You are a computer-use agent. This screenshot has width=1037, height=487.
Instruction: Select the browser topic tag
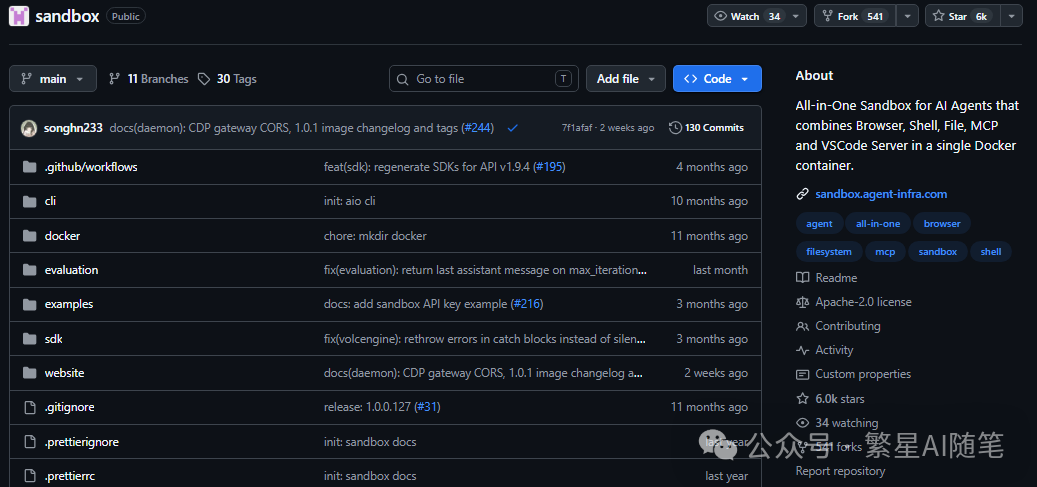pyautogui.click(x=942, y=224)
